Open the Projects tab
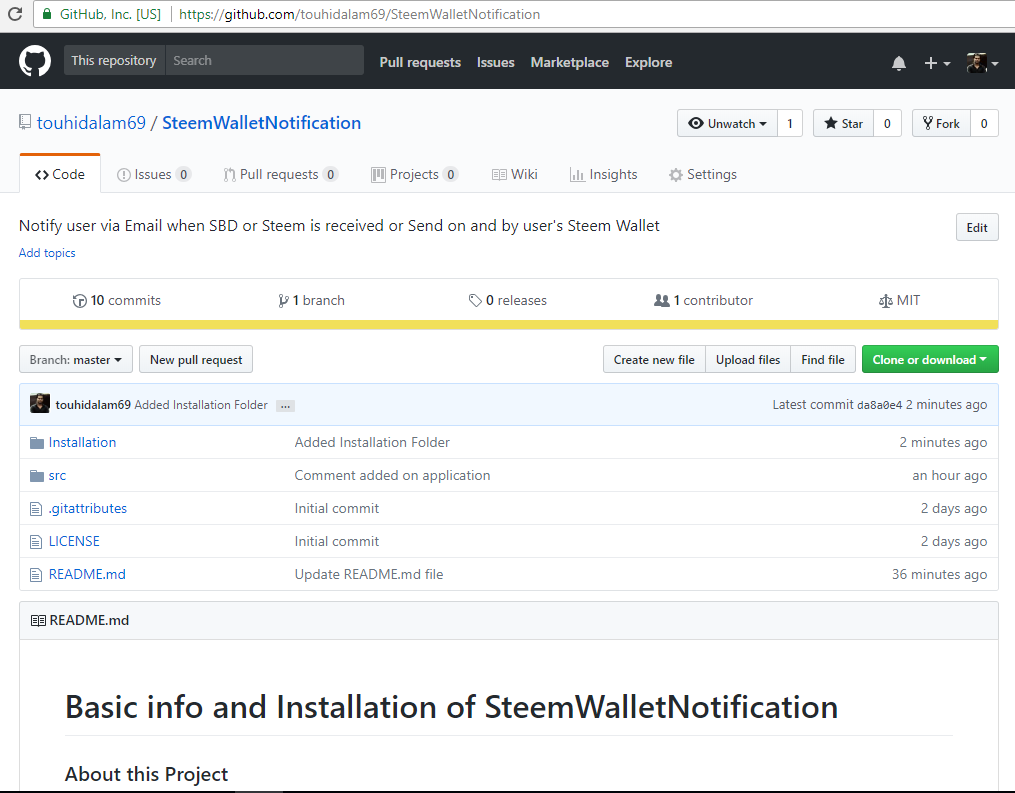 (414, 174)
